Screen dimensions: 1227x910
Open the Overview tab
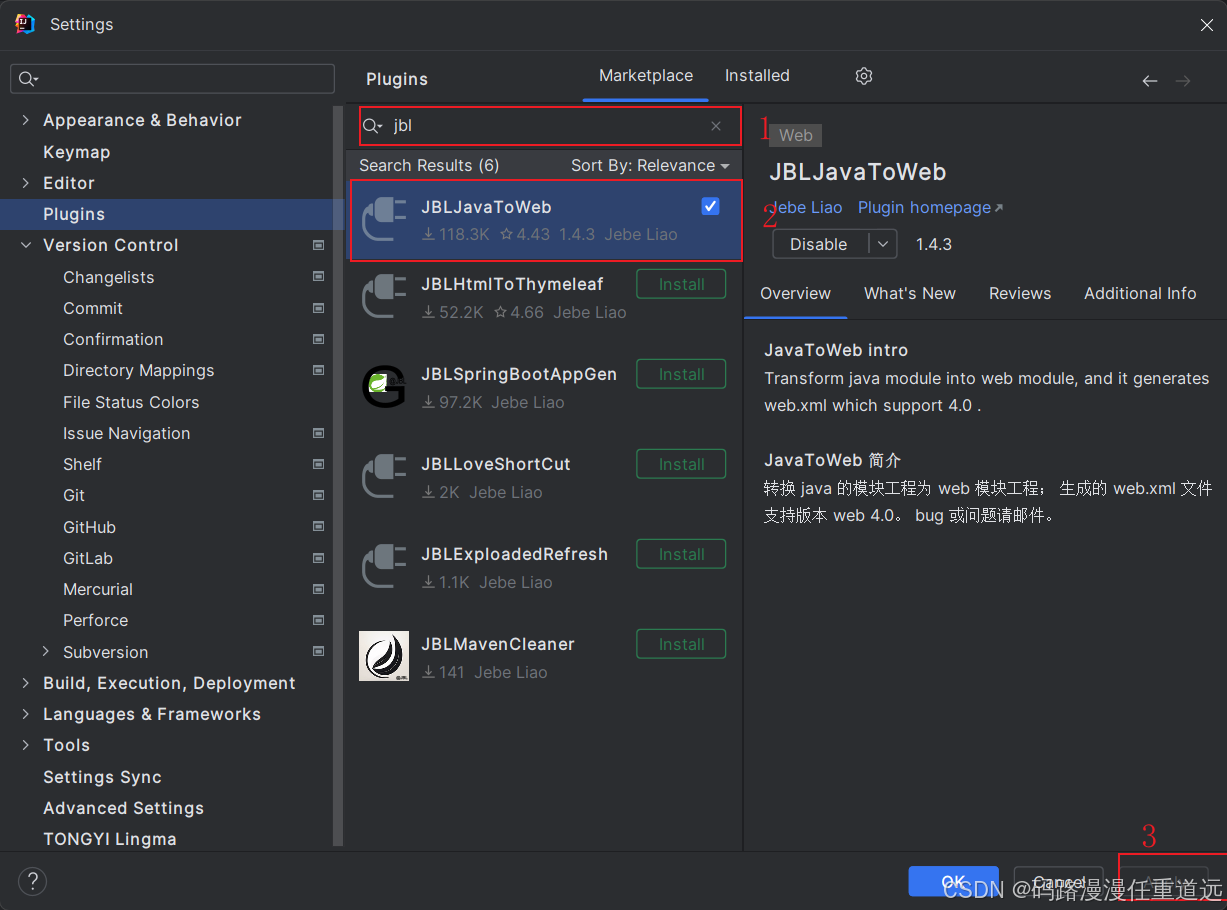[795, 293]
